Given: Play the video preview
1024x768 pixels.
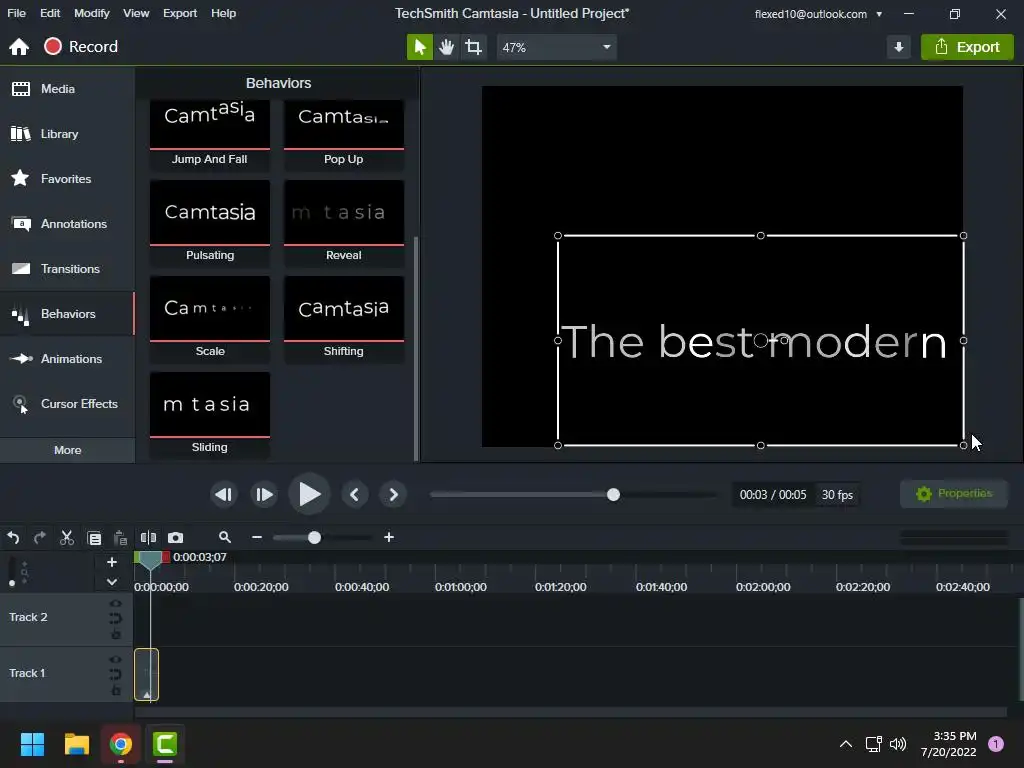Looking at the screenshot, I should tap(310, 494).
